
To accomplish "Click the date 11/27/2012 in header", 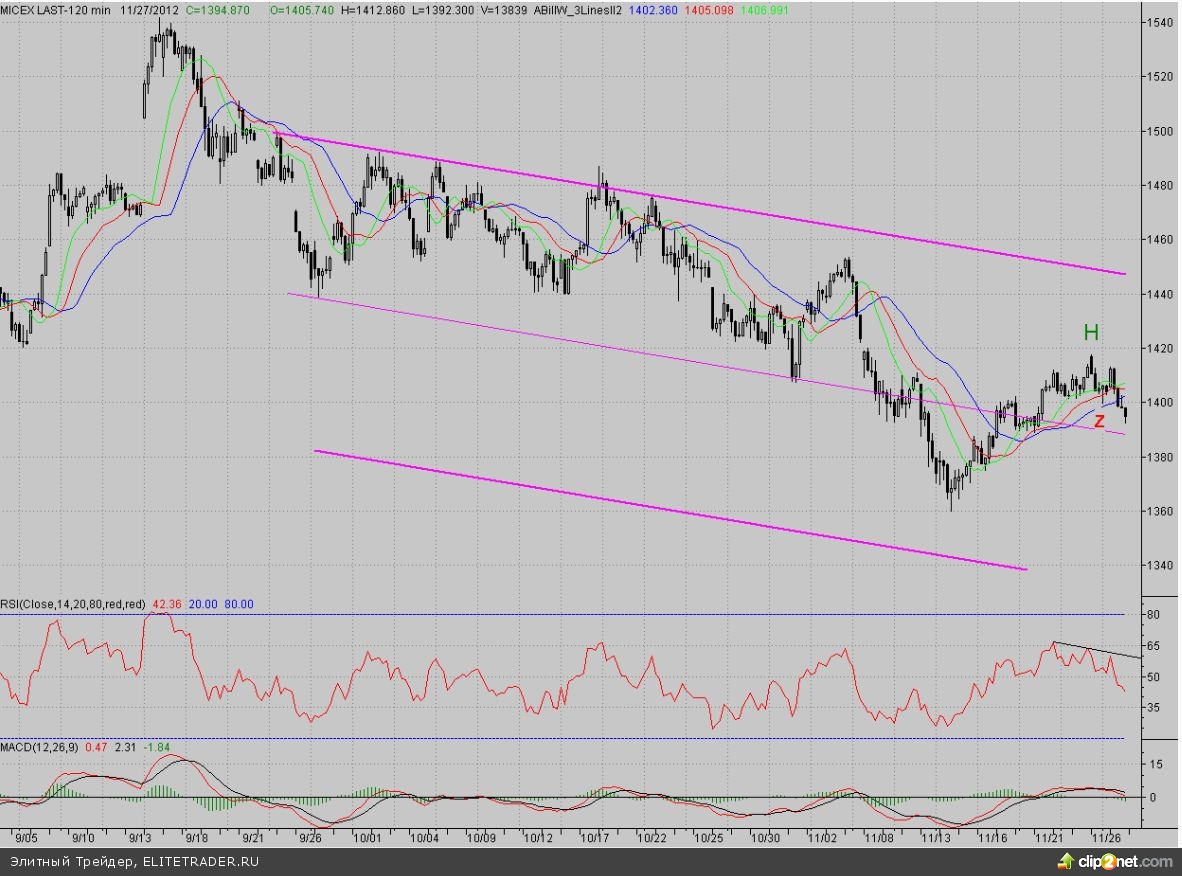I will (x=149, y=7).
